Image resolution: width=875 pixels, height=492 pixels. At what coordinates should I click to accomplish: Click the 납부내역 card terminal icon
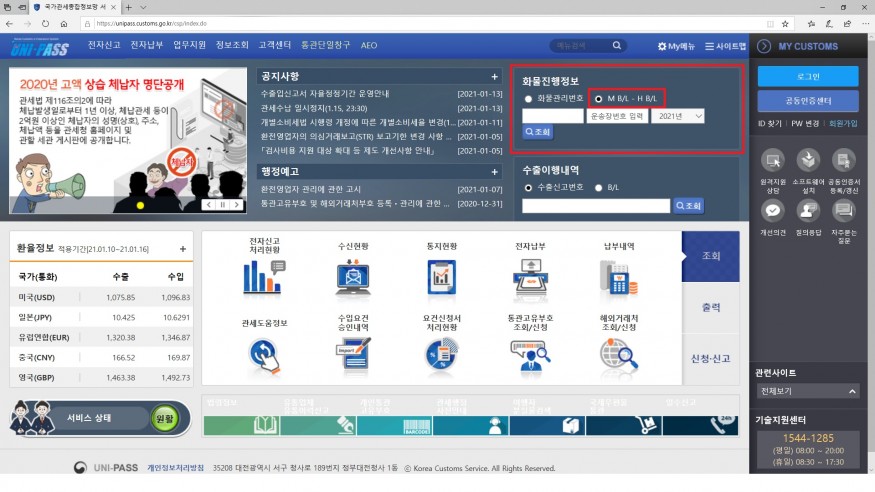(x=618, y=276)
